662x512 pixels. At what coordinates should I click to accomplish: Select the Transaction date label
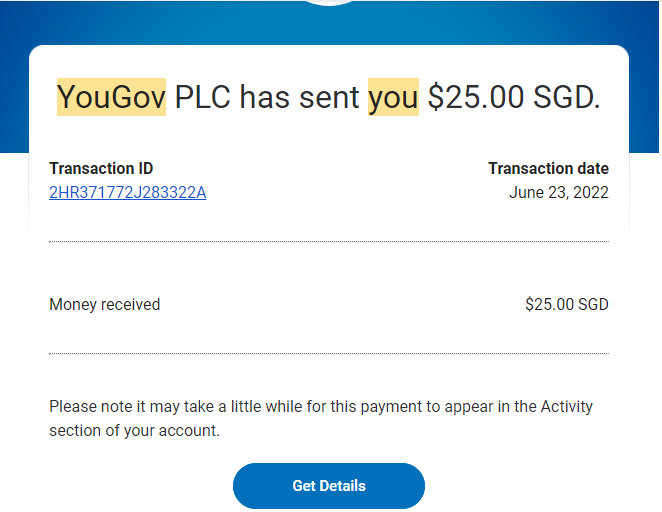coord(548,169)
